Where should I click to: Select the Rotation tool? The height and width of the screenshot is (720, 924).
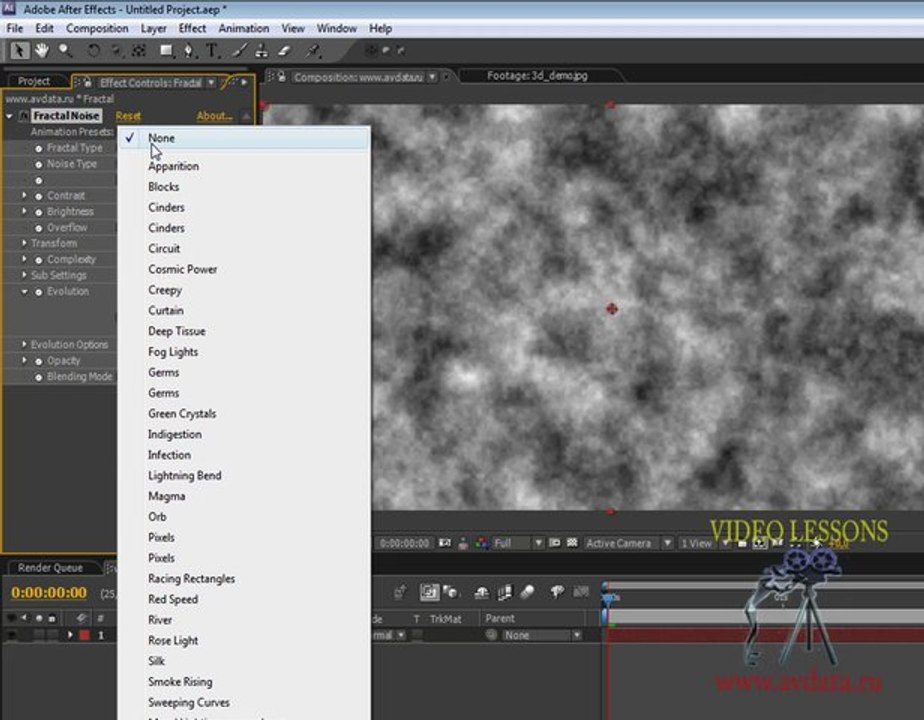point(93,51)
